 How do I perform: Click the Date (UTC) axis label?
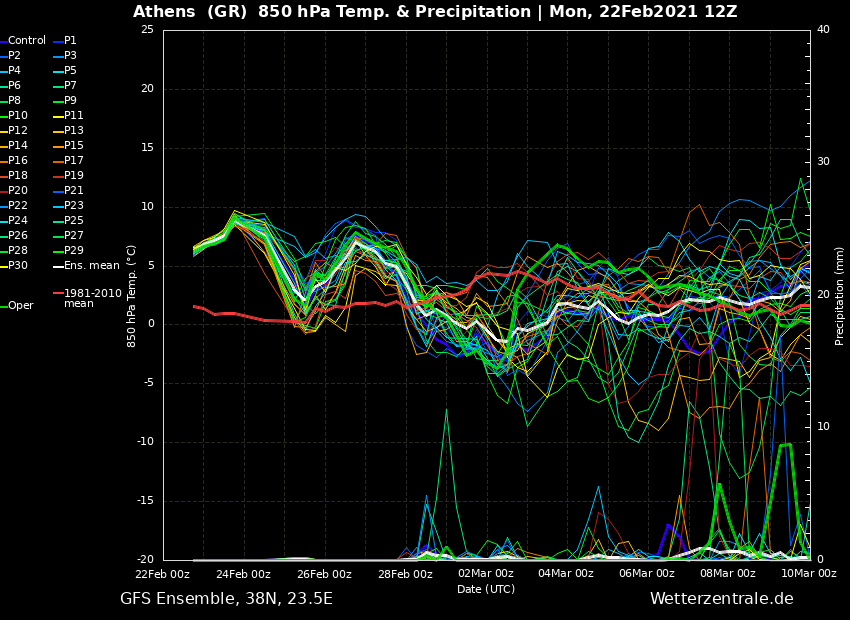(x=486, y=589)
